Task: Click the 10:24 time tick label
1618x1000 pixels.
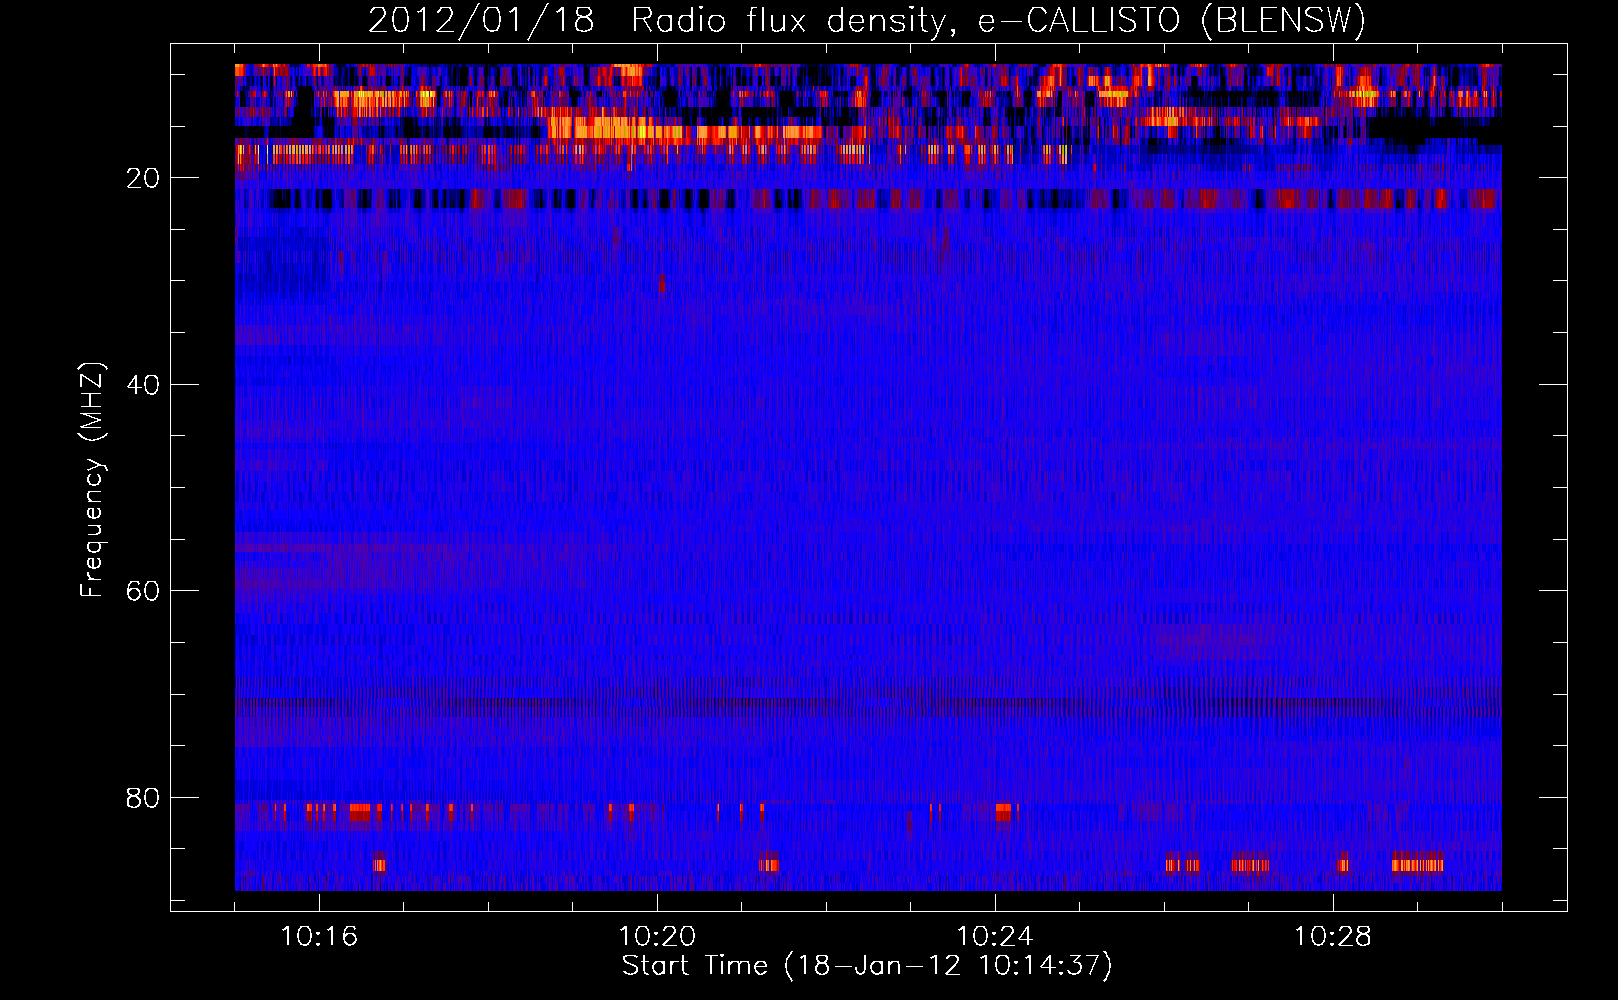Action: click(995, 937)
